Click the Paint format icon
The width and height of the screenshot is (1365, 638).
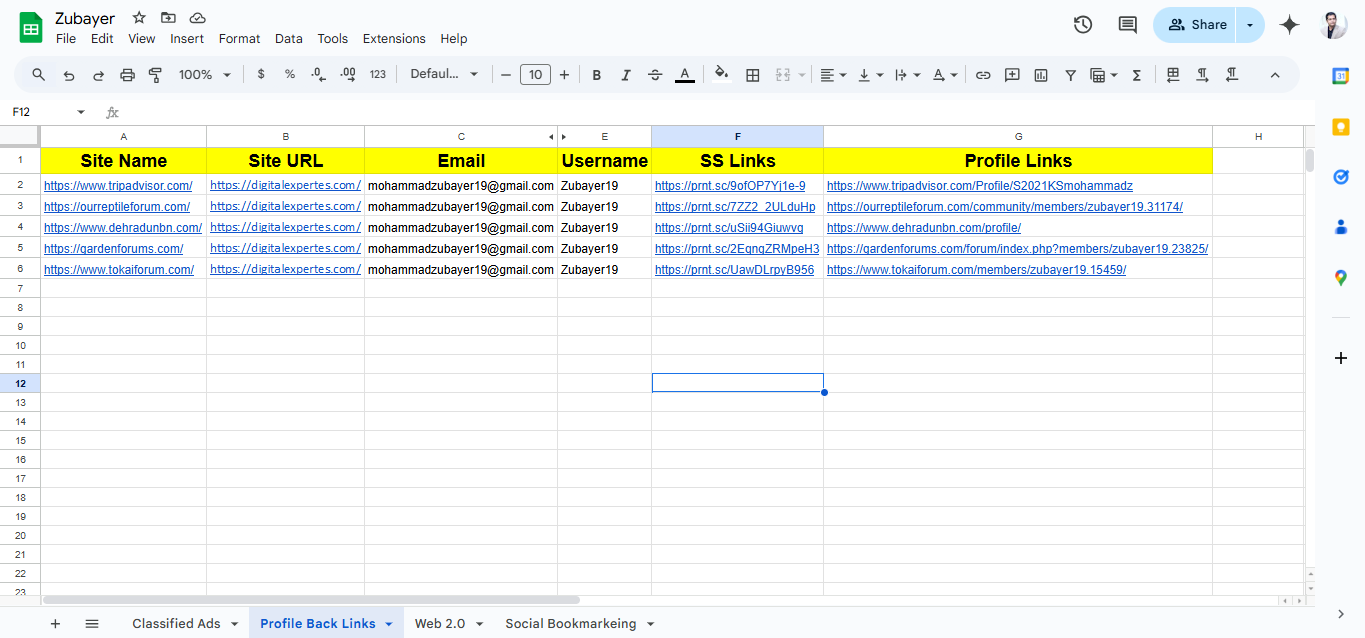click(155, 75)
